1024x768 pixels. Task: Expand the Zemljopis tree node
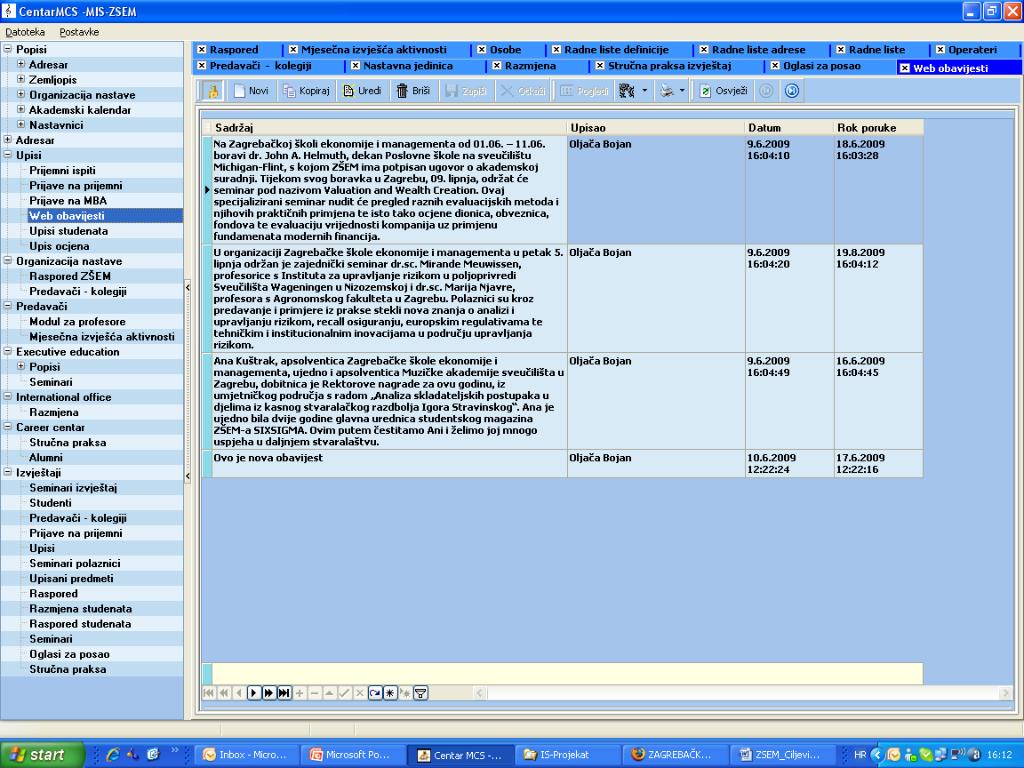click(x=21, y=79)
